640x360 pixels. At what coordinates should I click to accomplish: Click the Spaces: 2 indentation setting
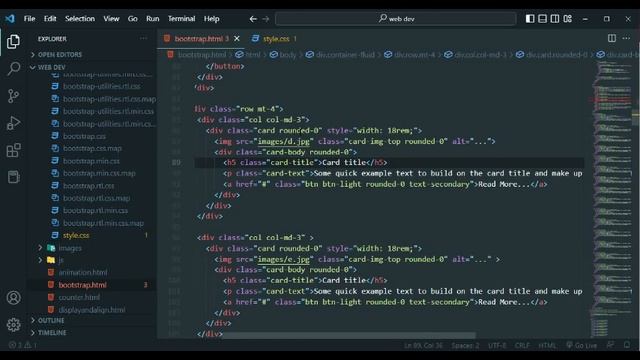click(x=465, y=346)
